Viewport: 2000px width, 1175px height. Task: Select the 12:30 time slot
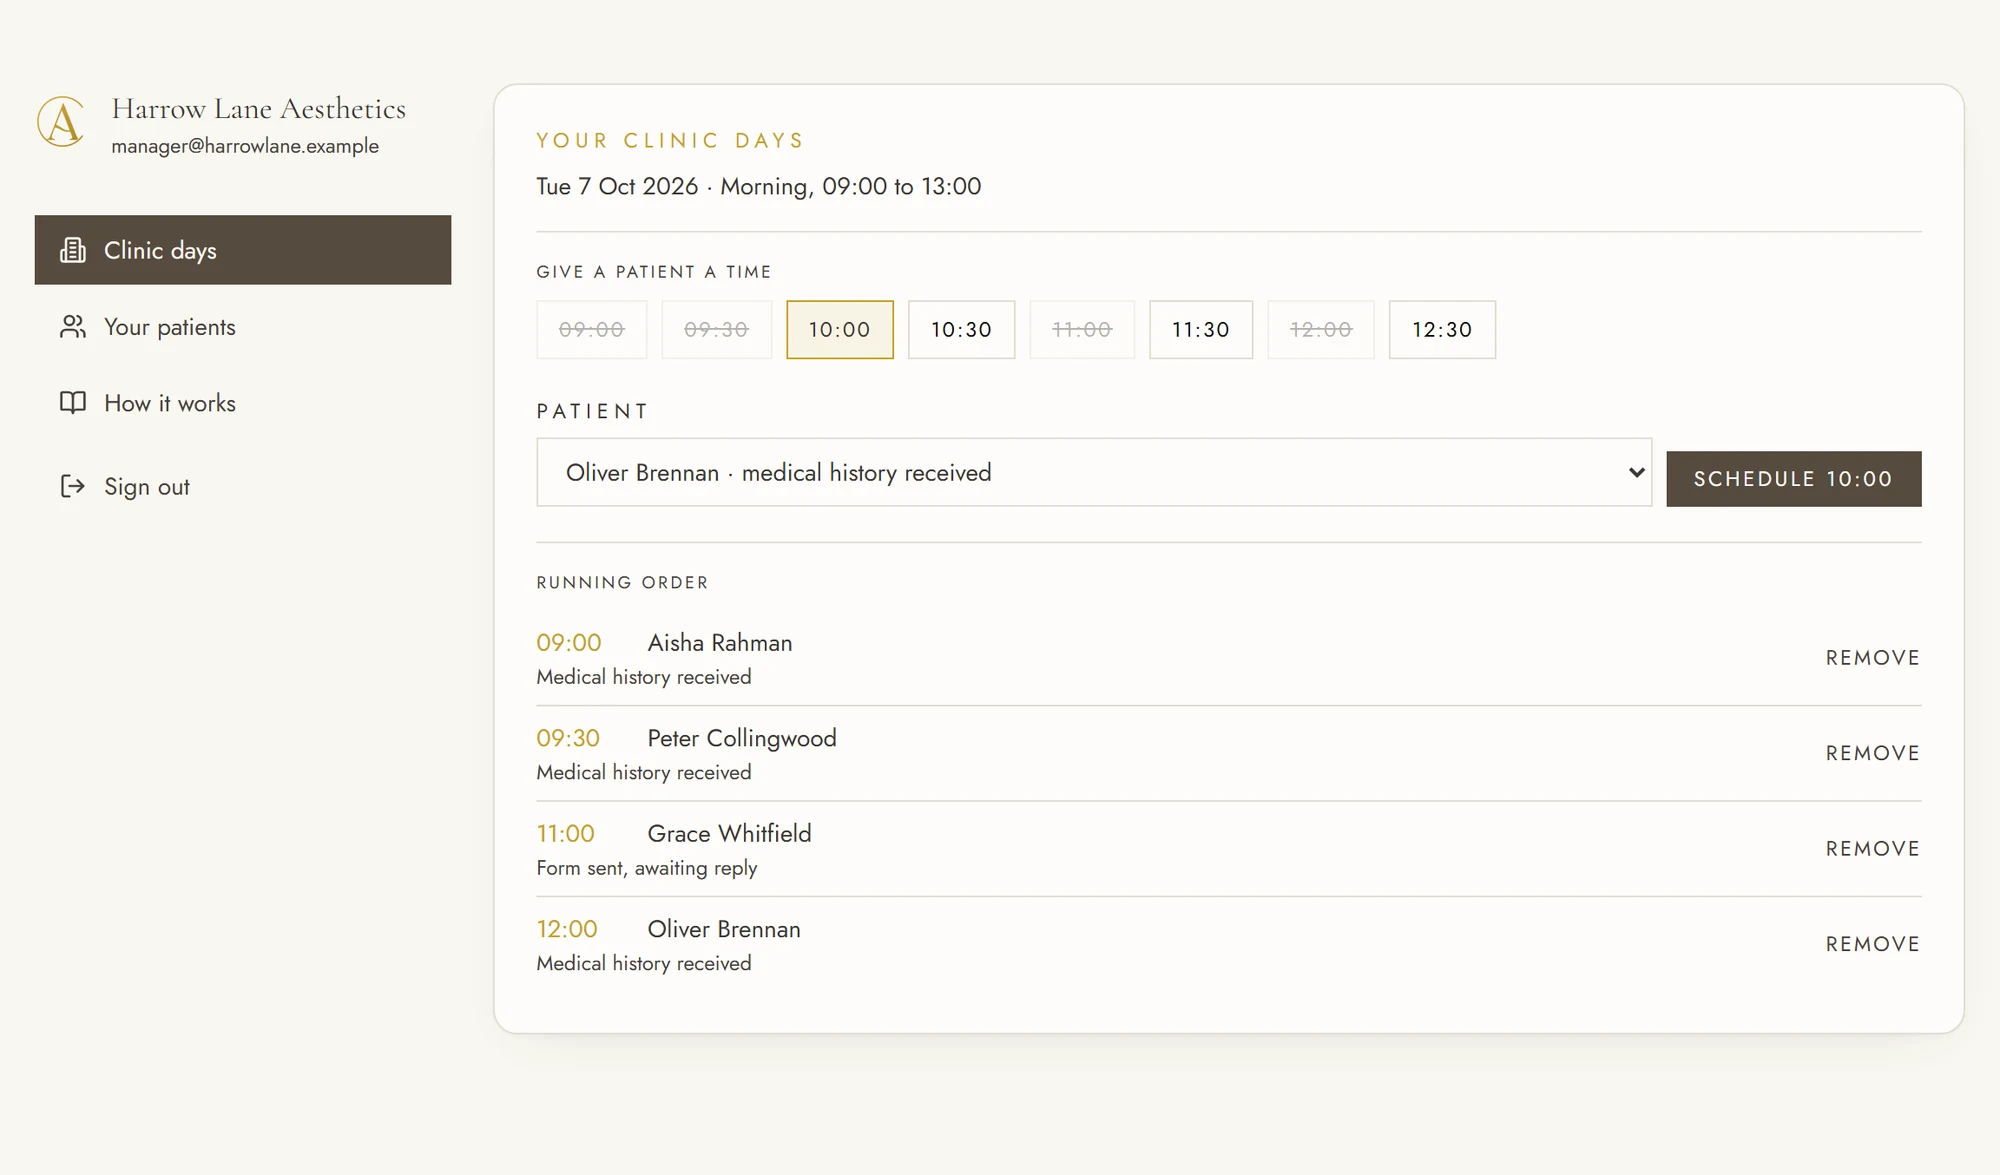(1442, 330)
